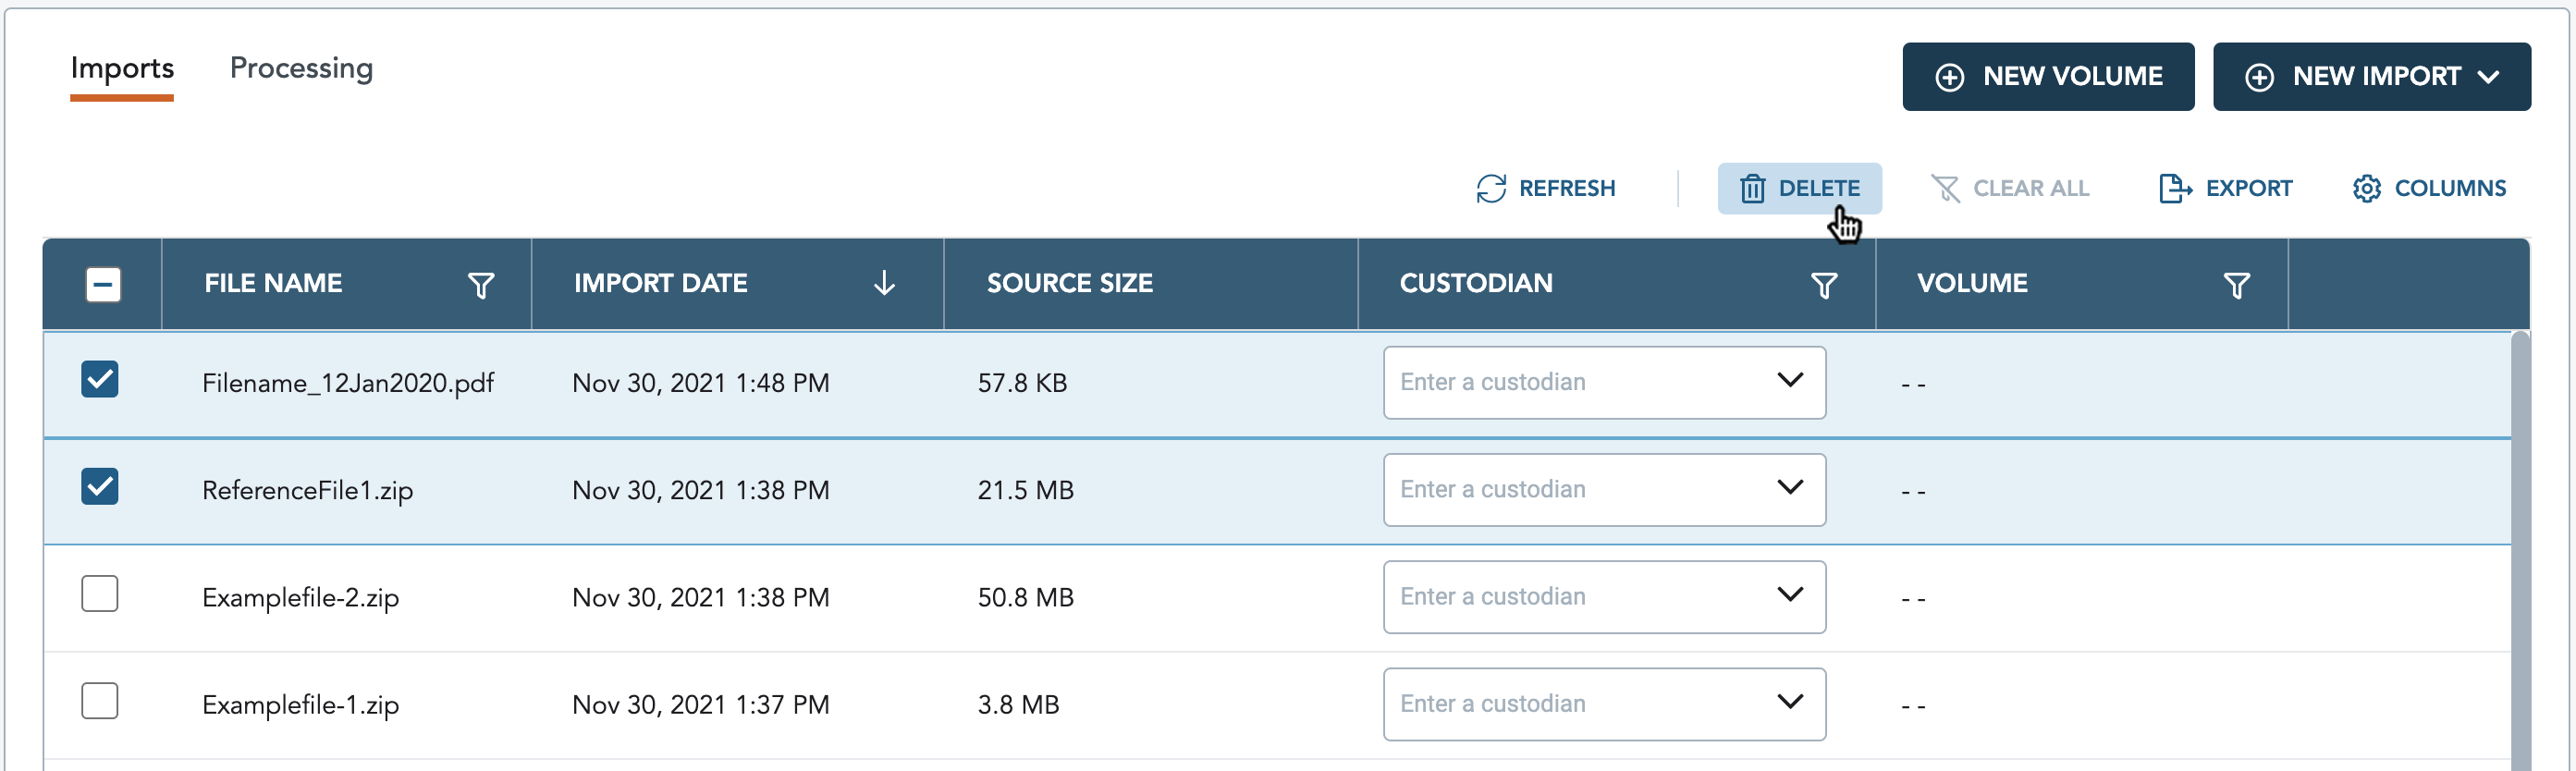Focus custodian input placeholder for Filename_12Jan2020.pdf
2576x771 pixels.
click(x=1492, y=382)
